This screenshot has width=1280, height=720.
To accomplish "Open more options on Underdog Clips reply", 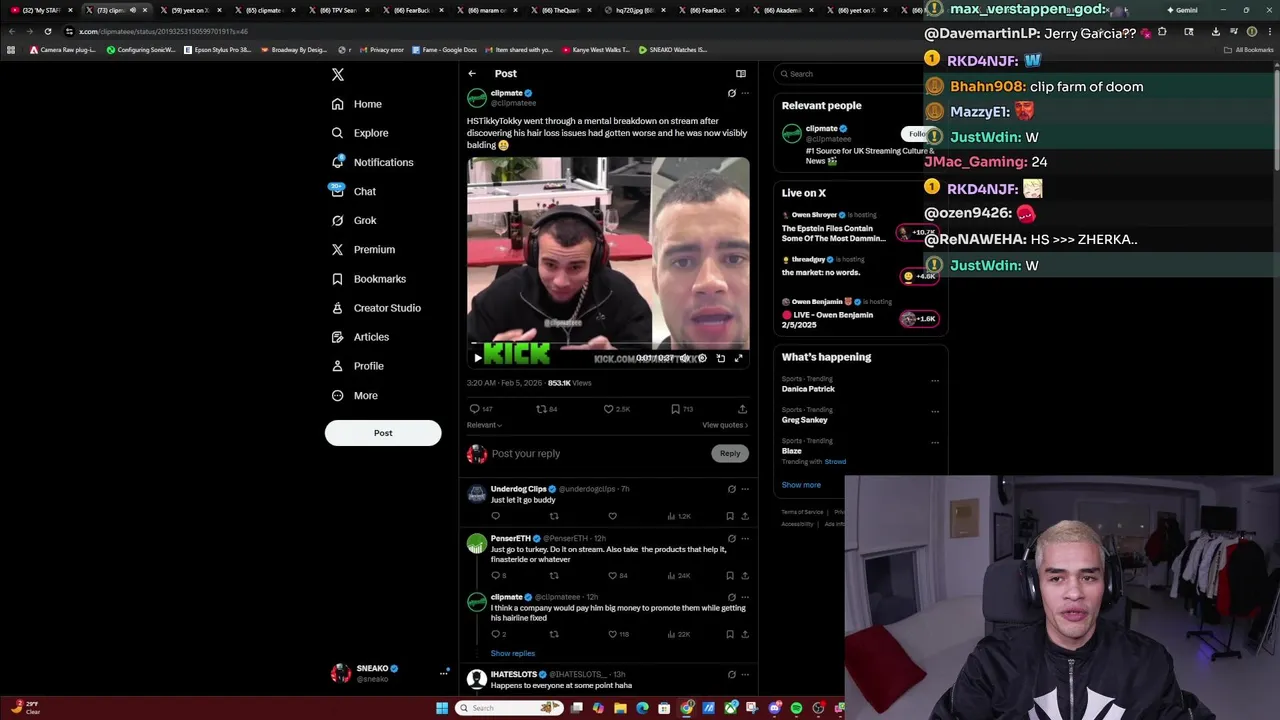I will pos(745,489).
